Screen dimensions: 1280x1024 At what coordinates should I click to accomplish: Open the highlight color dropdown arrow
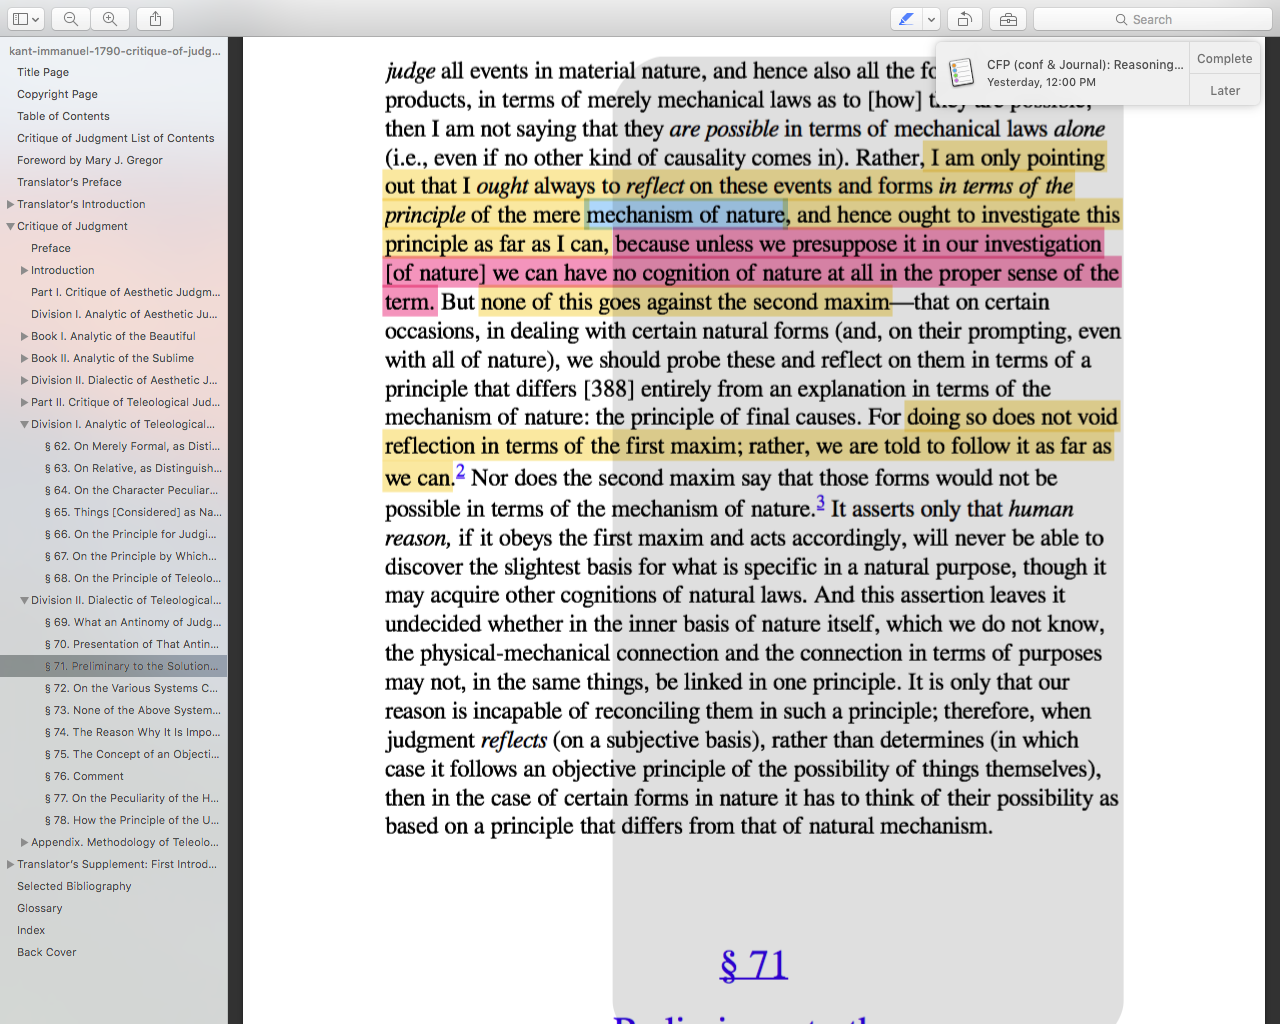931,19
